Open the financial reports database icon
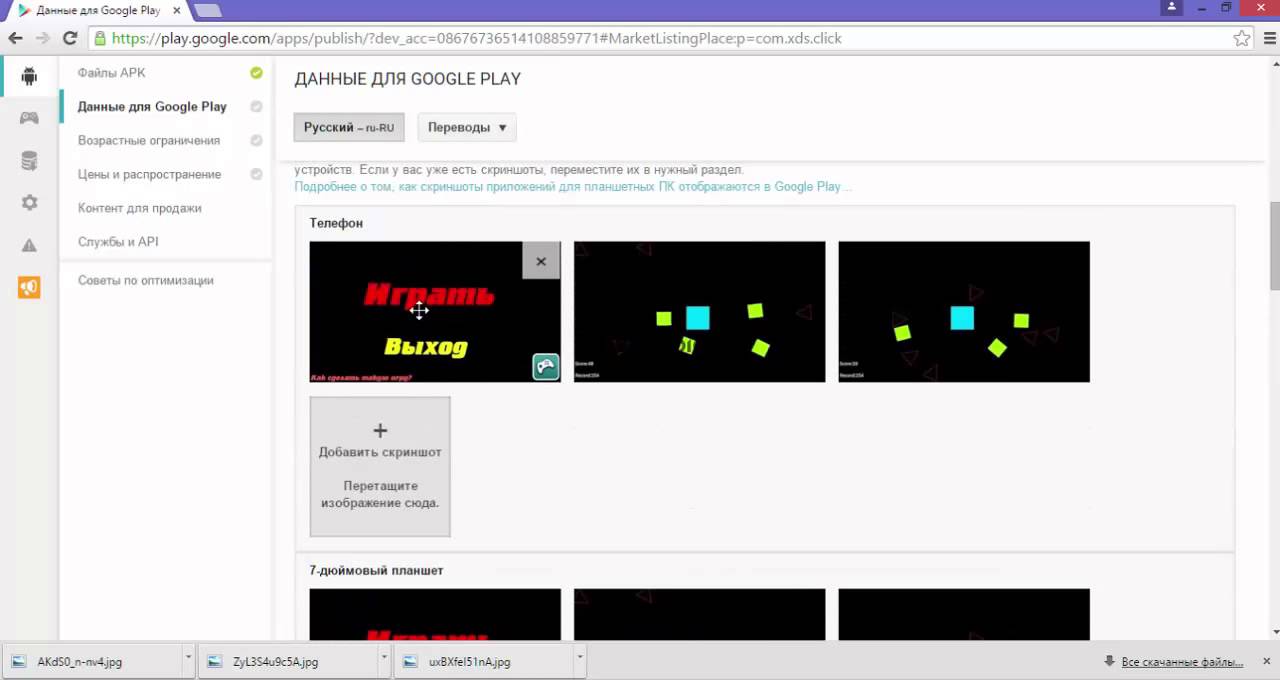 [29, 160]
